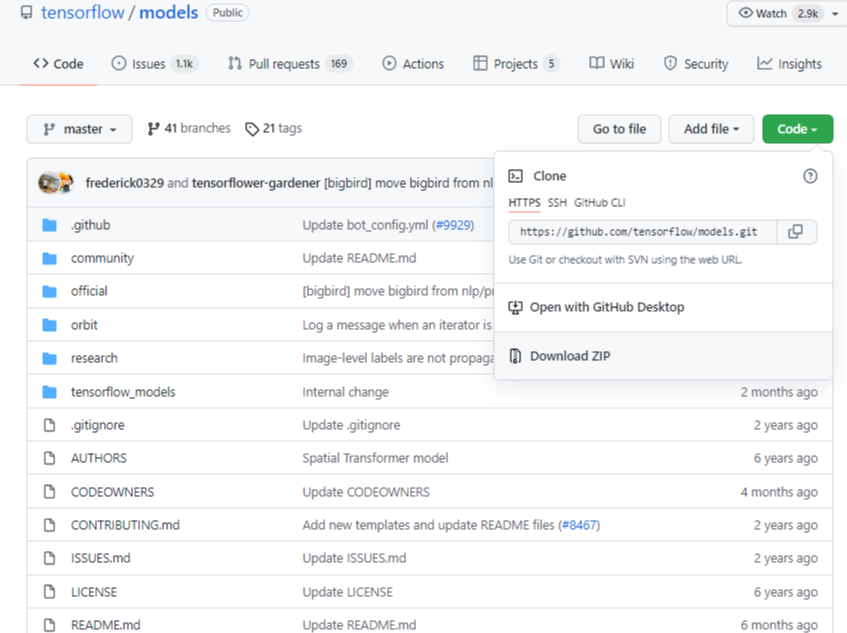Image resolution: width=847 pixels, height=633 pixels.
Task: Click the tag icon next to 21 tags
Action: [252, 129]
